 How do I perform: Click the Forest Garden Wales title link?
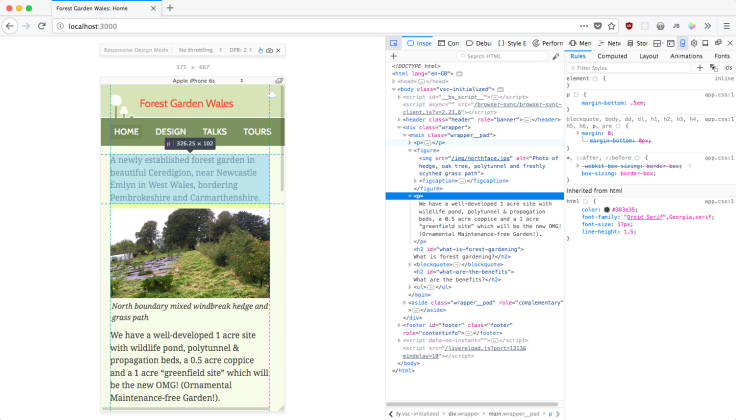point(186,104)
